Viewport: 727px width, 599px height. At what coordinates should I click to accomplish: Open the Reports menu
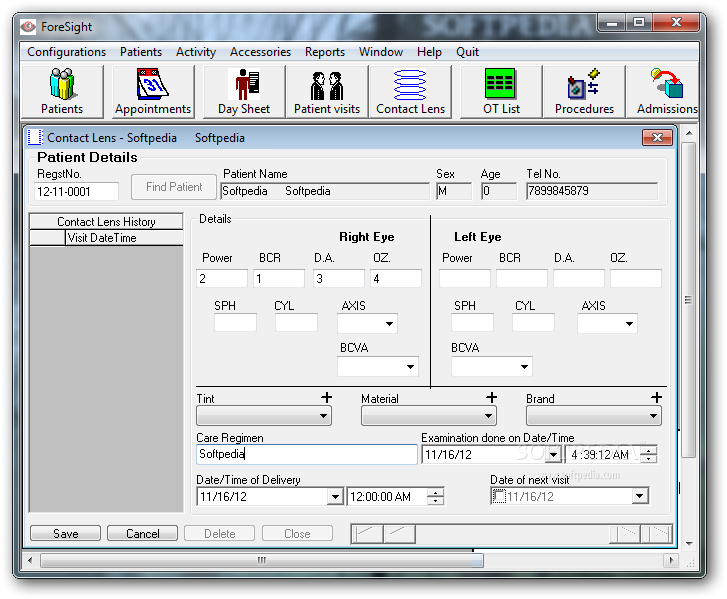325,52
